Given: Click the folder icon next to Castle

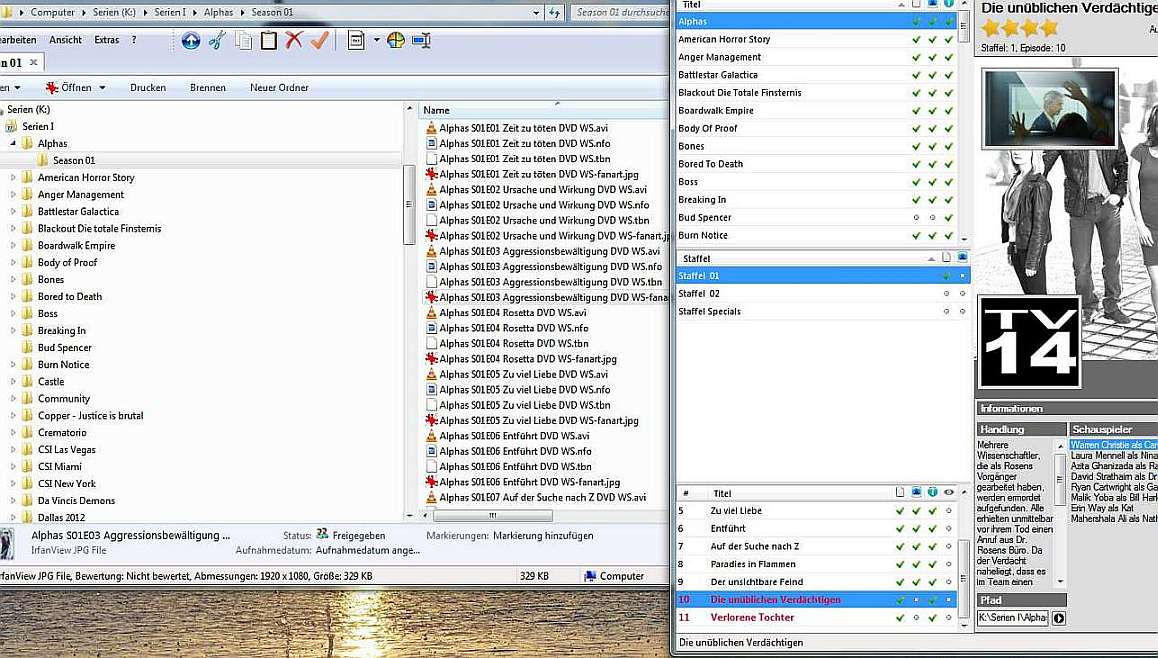Looking at the screenshot, I should click(27, 382).
